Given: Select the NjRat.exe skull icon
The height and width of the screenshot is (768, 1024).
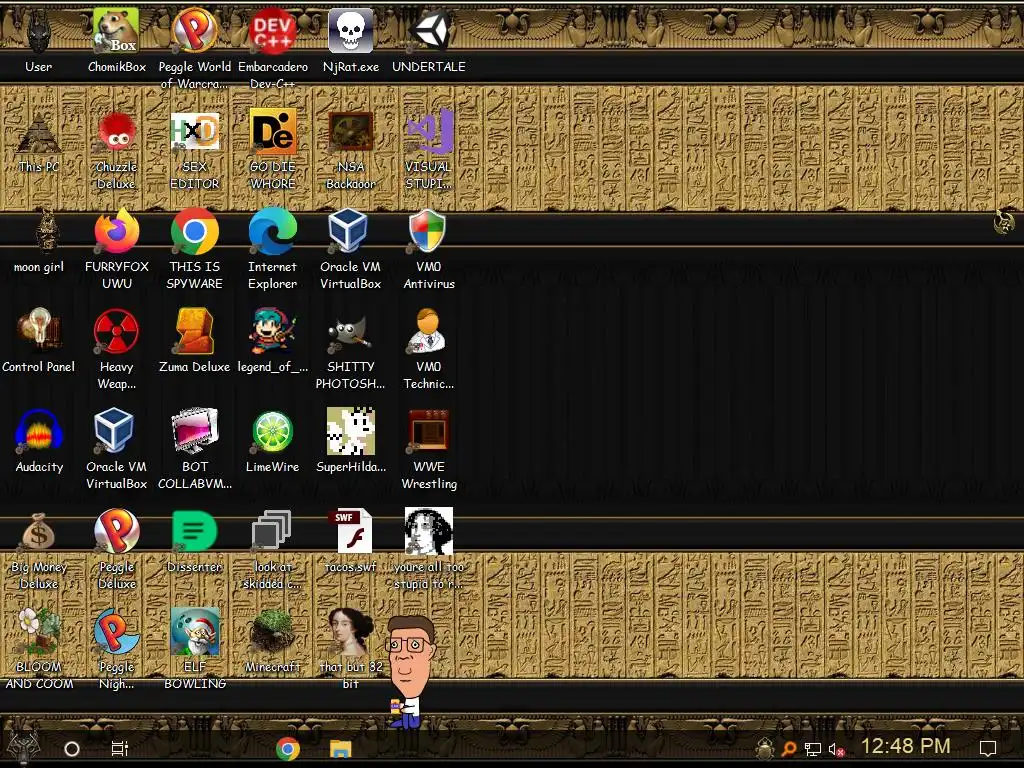Looking at the screenshot, I should point(351,31).
